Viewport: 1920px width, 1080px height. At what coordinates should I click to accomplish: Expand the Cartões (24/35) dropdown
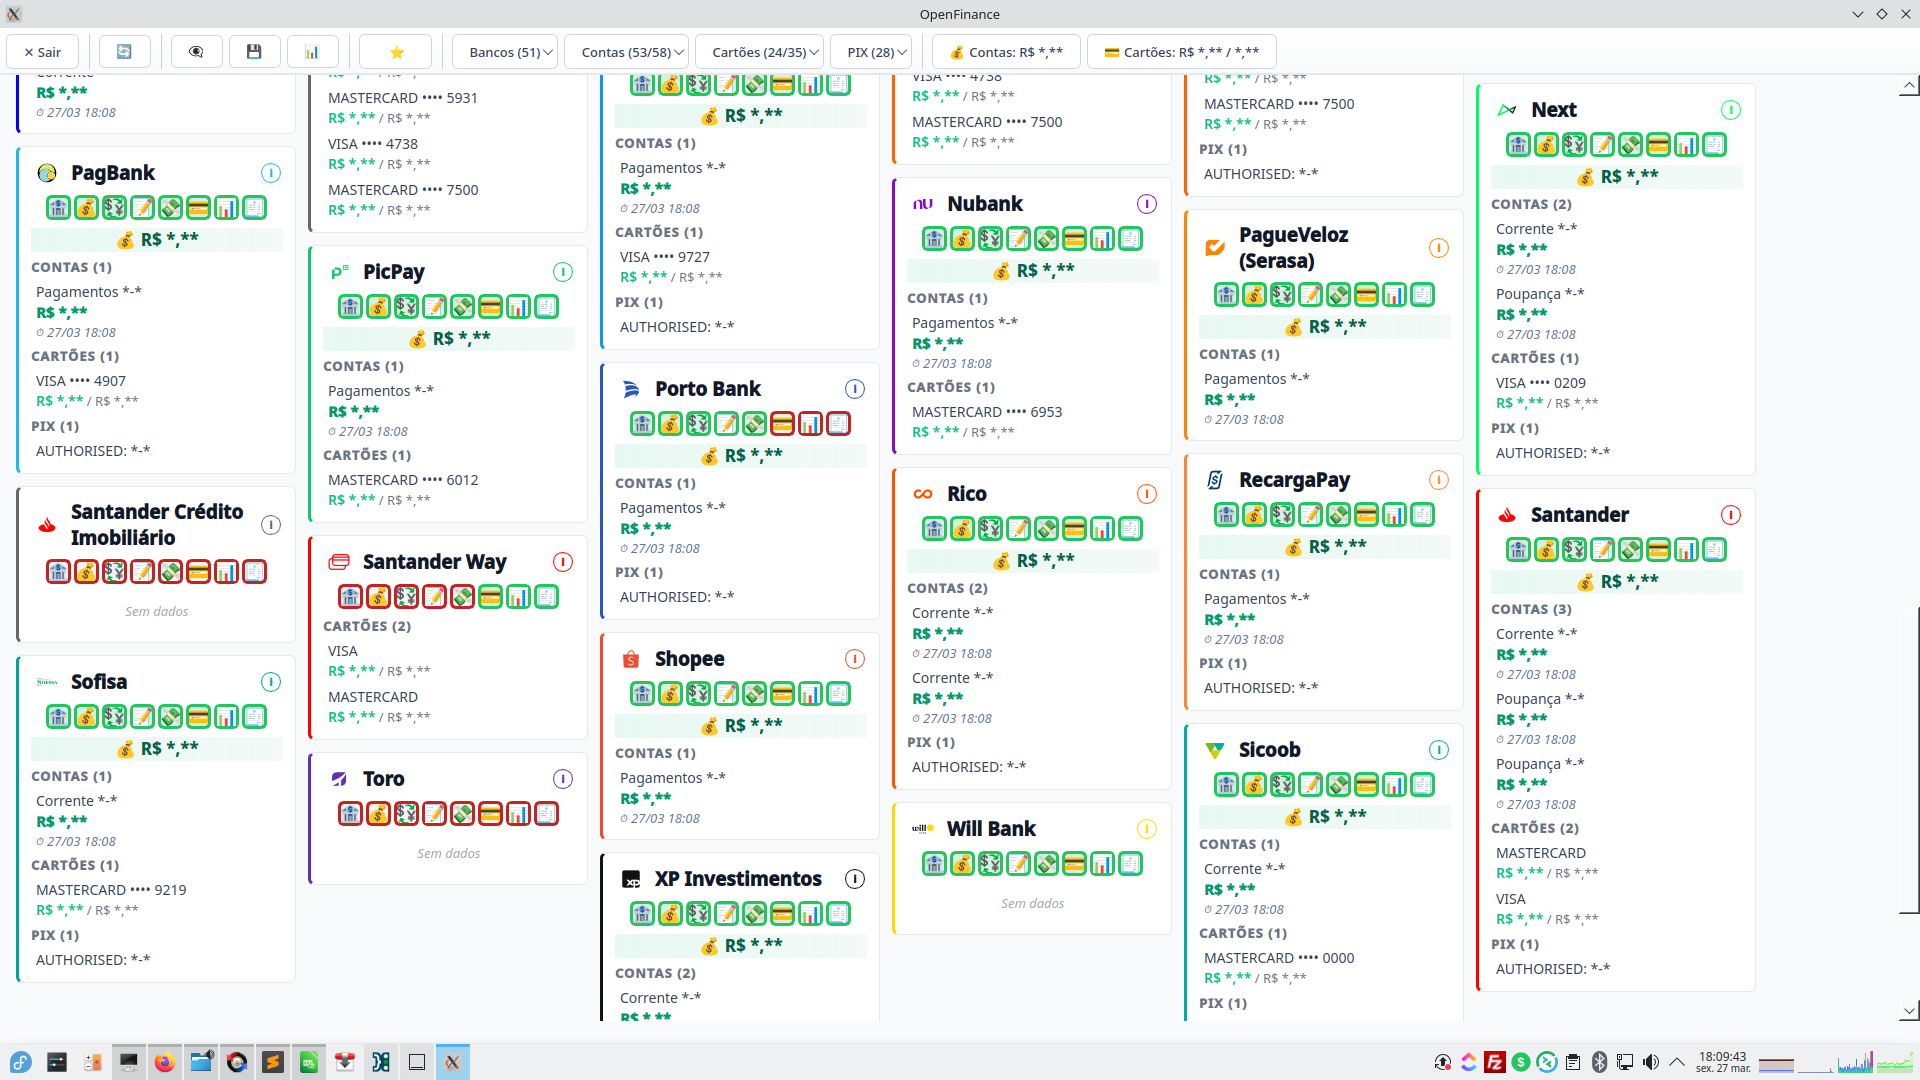760,52
